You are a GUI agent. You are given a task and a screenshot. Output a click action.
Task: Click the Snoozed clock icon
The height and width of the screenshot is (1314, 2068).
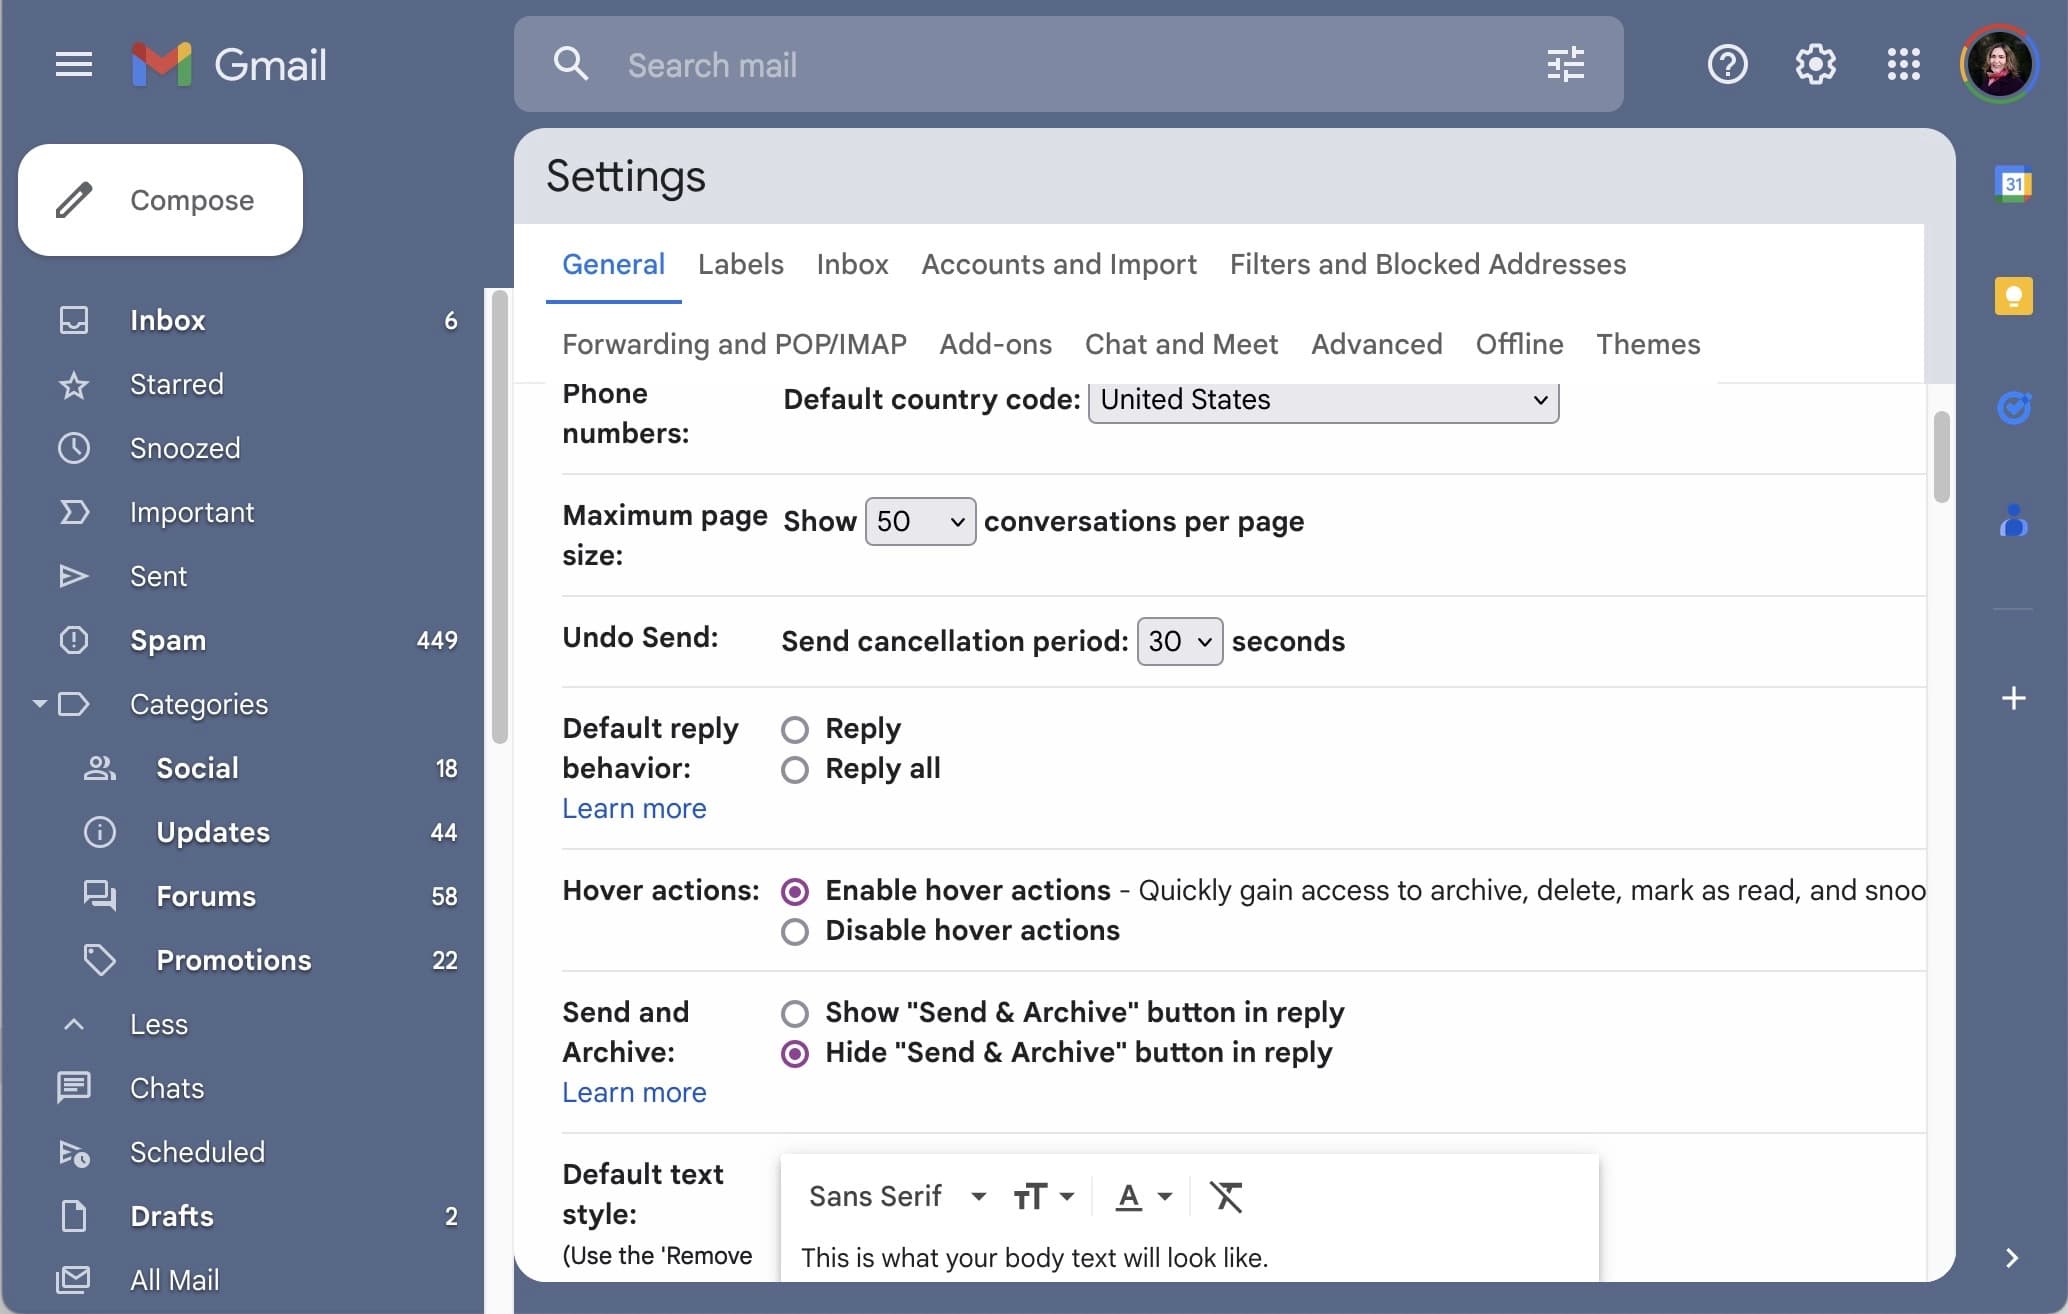(73, 448)
